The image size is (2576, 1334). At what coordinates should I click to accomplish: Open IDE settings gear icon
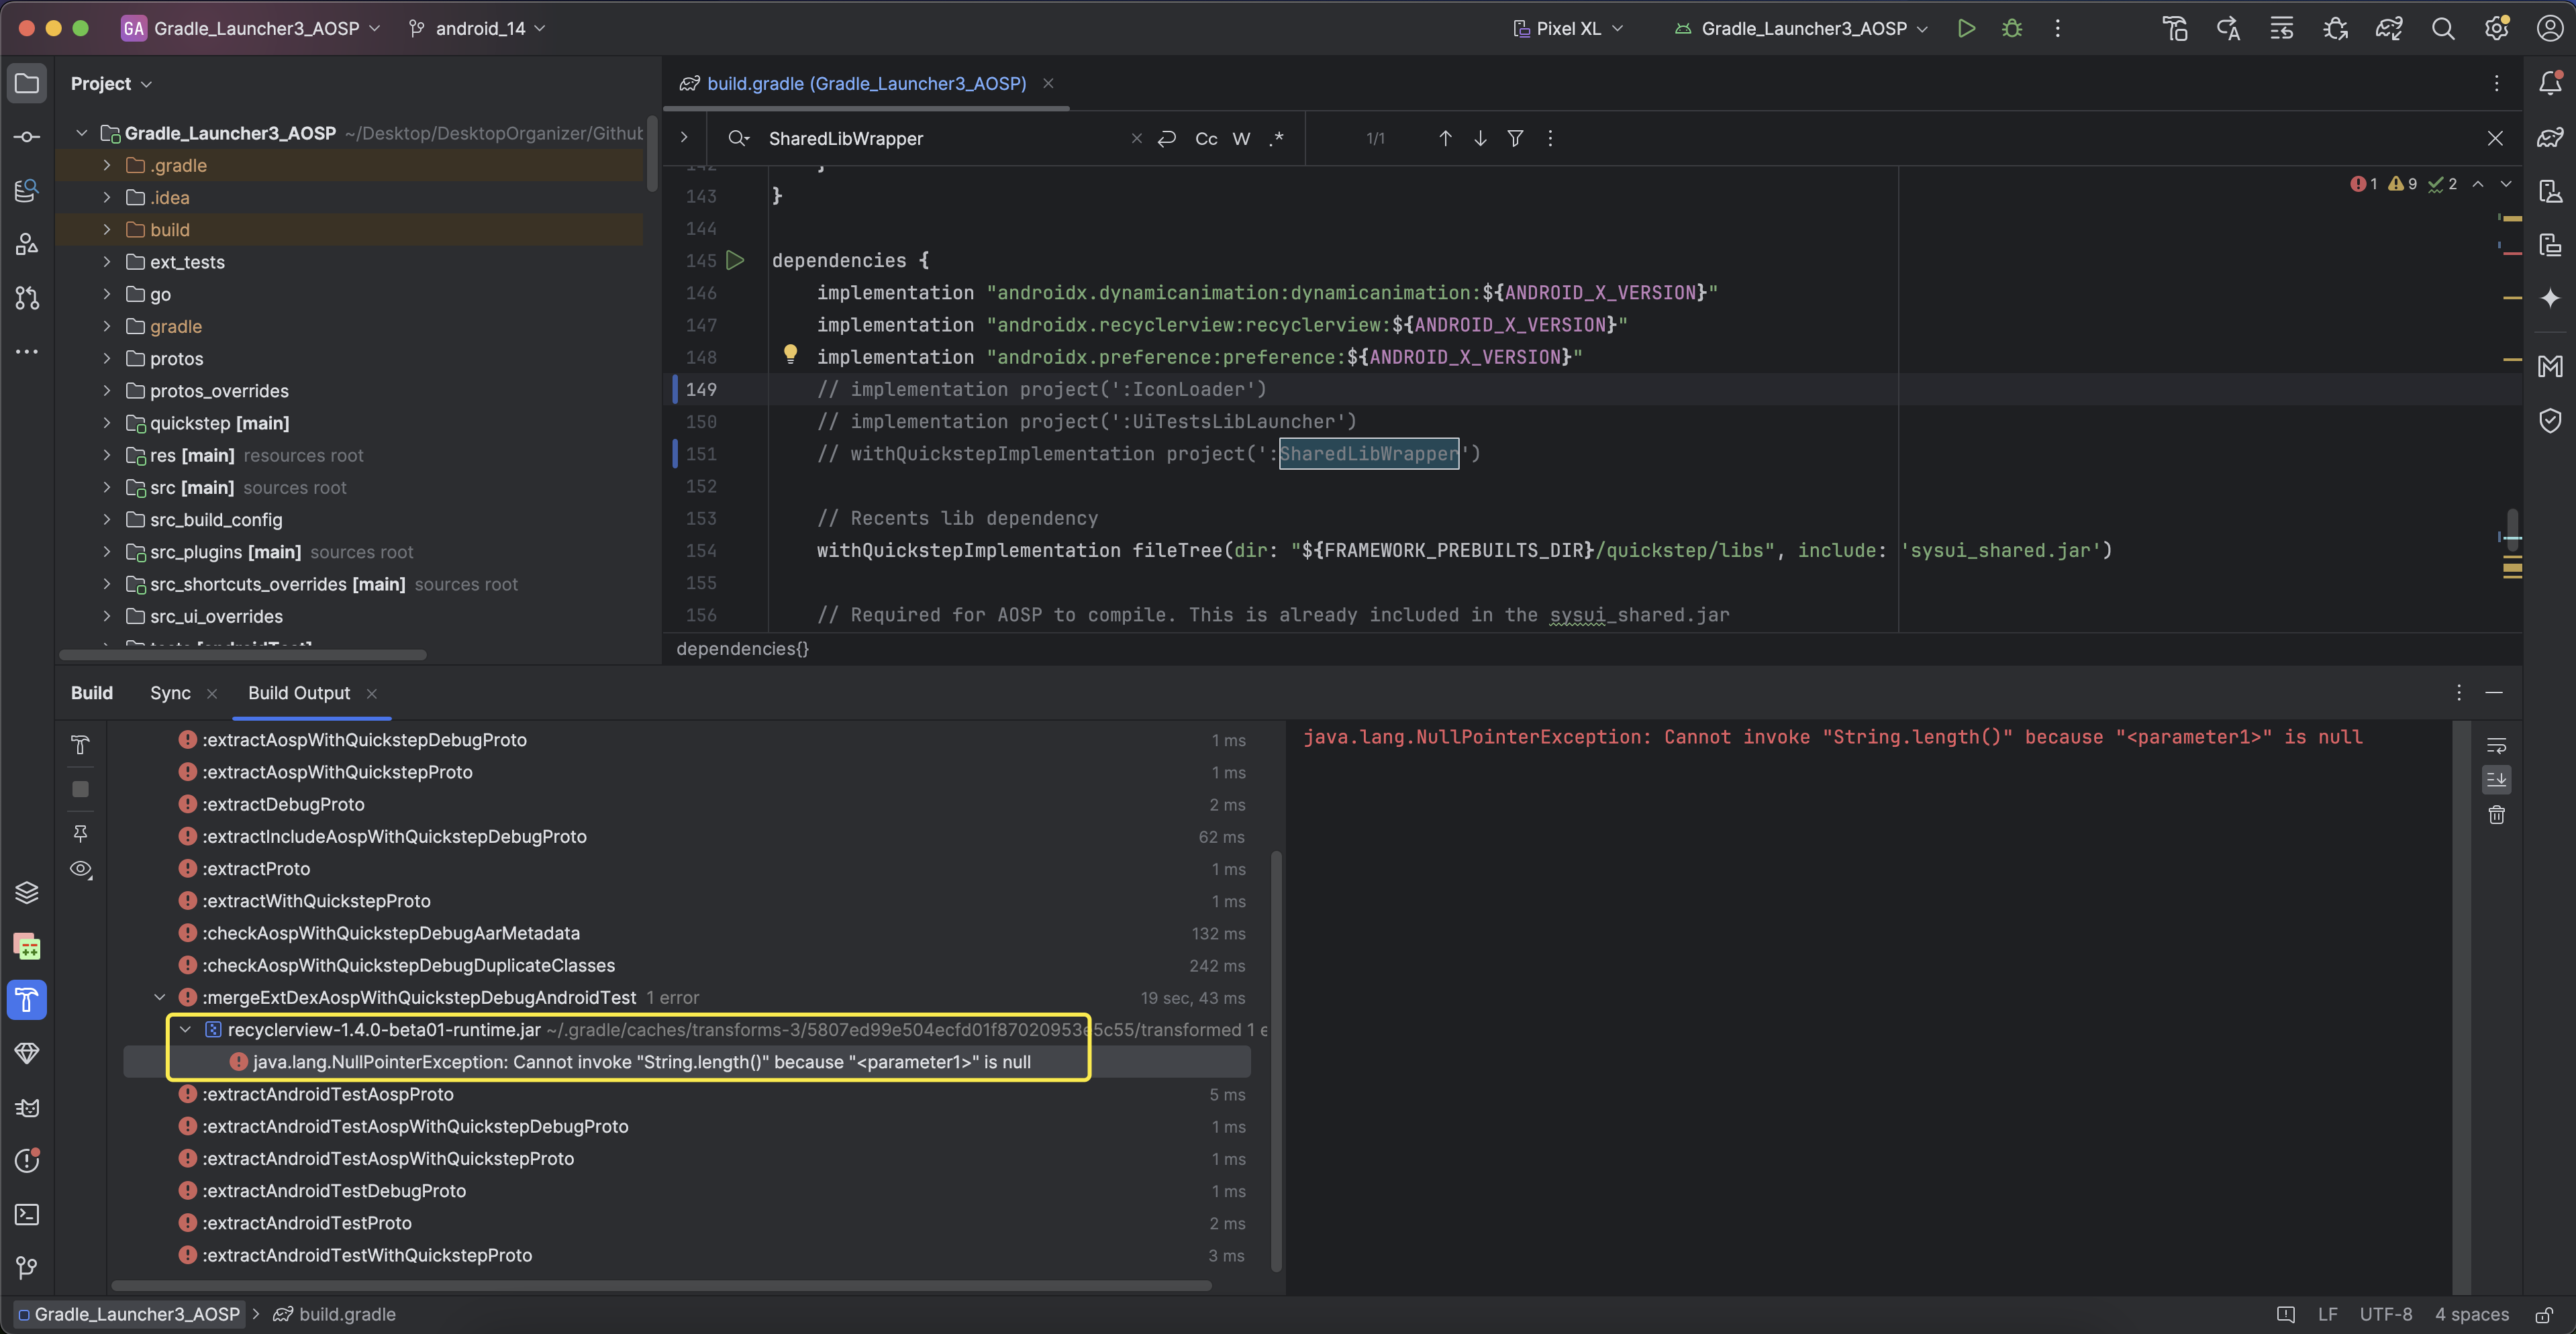pyautogui.click(x=2496, y=28)
